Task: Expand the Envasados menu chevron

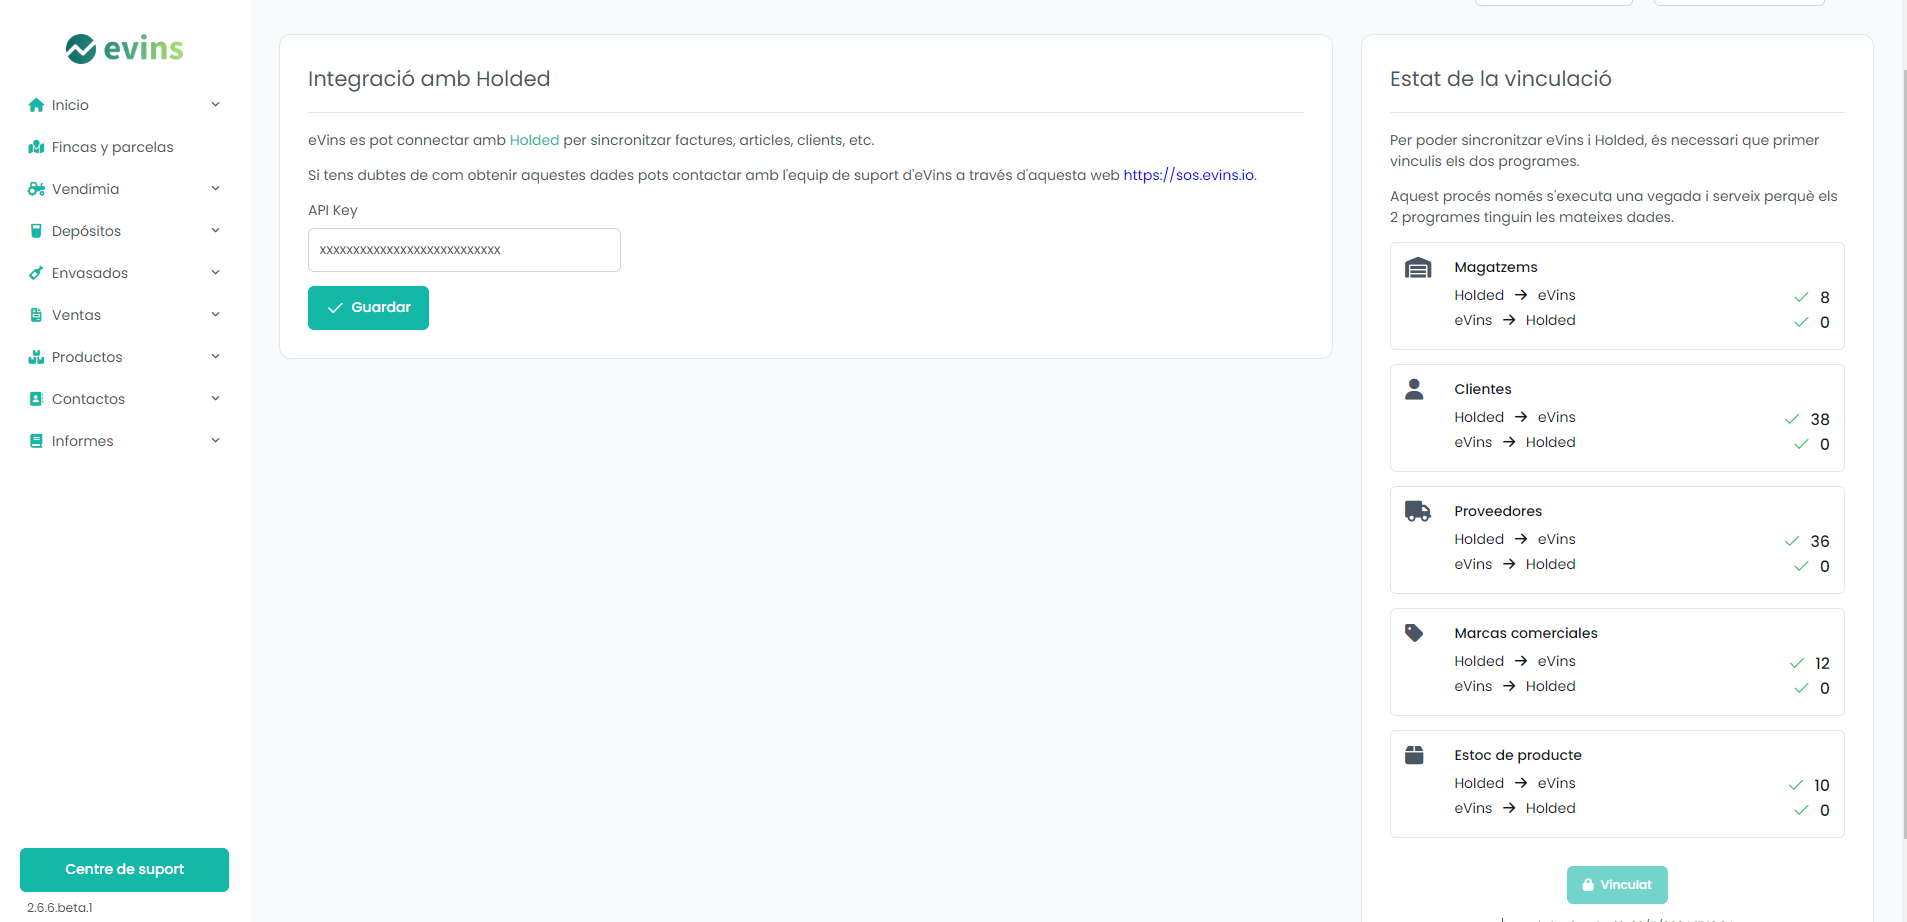Action: pos(215,273)
